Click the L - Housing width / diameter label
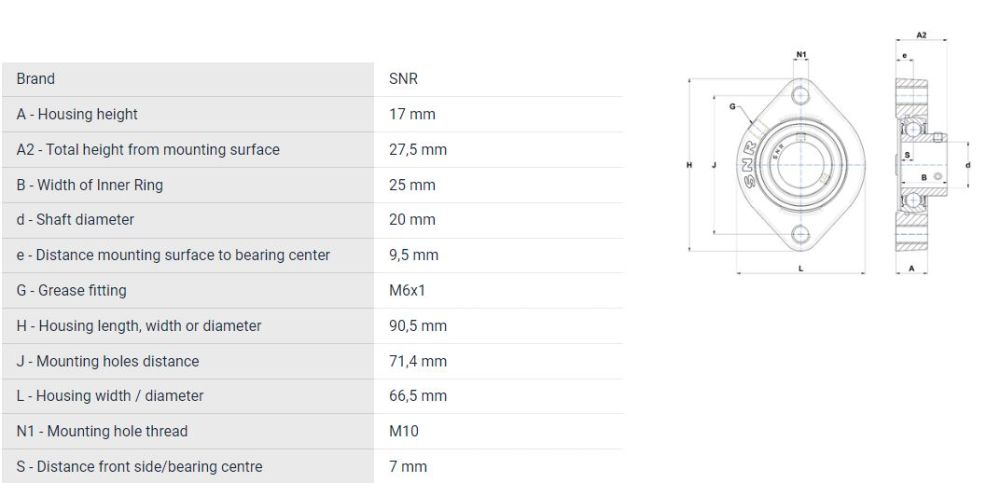This screenshot has height=483, width=1000. coord(110,396)
